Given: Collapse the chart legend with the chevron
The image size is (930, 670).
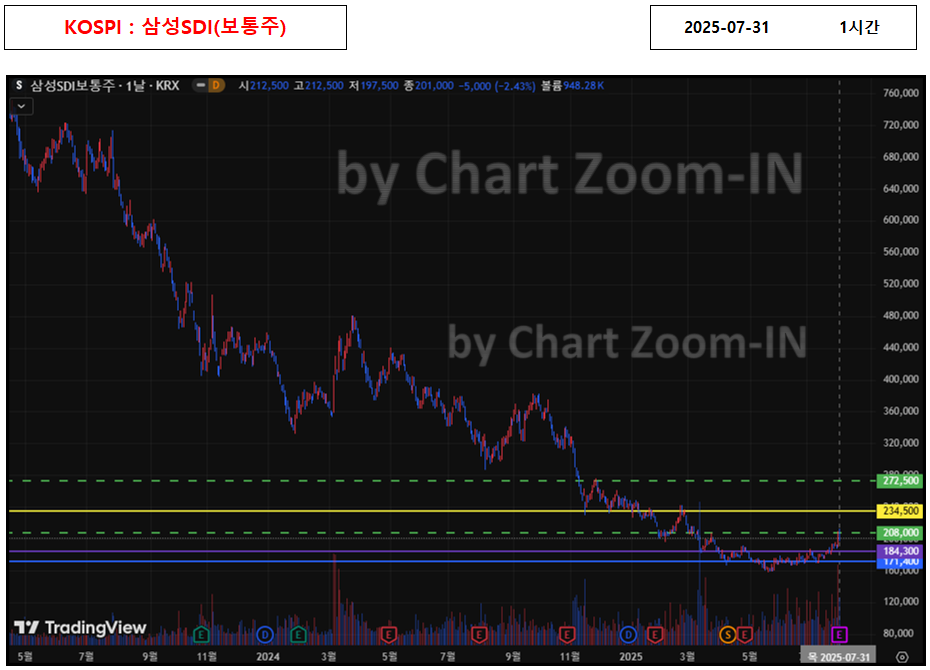Looking at the screenshot, I should coord(21,106).
